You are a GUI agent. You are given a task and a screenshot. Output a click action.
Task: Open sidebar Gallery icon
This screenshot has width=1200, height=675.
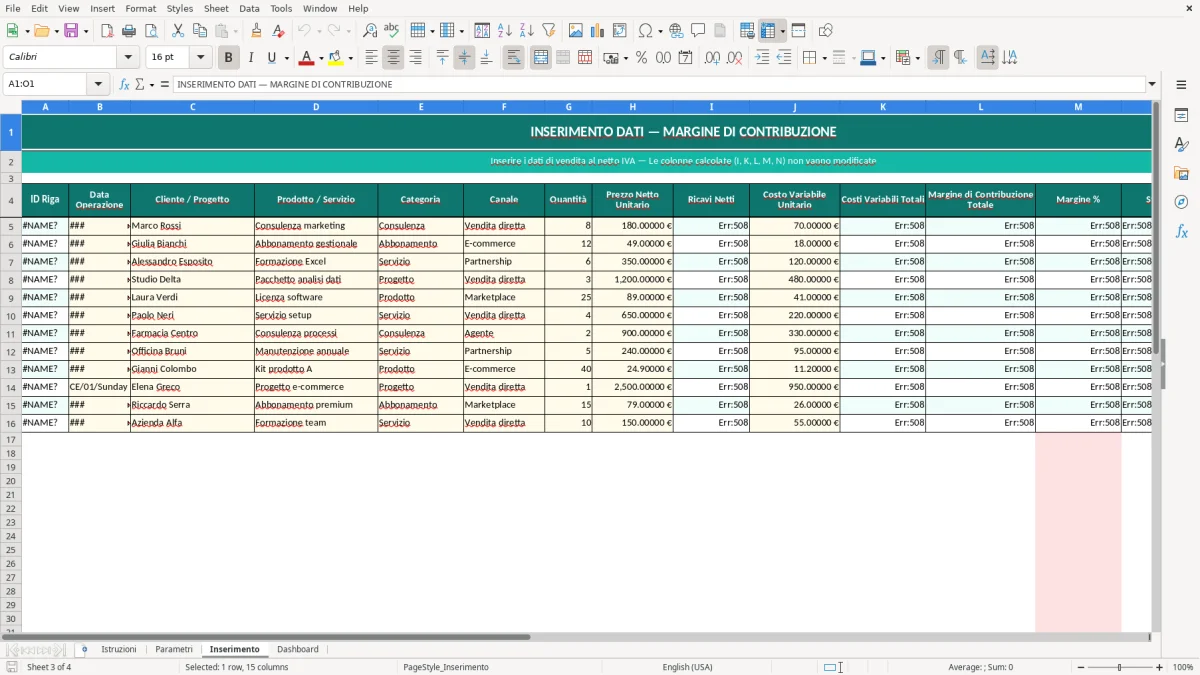pyautogui.click(x=1181, y=173)
